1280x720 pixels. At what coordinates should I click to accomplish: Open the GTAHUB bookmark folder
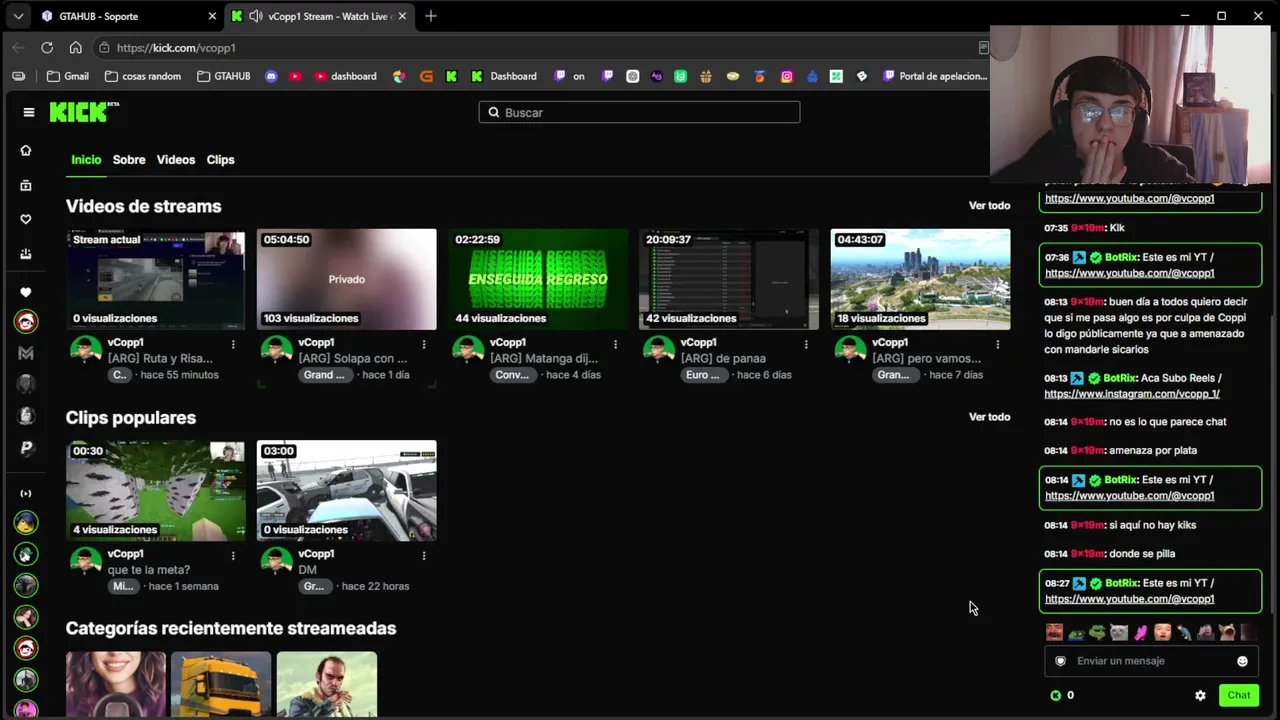point(224,76)
